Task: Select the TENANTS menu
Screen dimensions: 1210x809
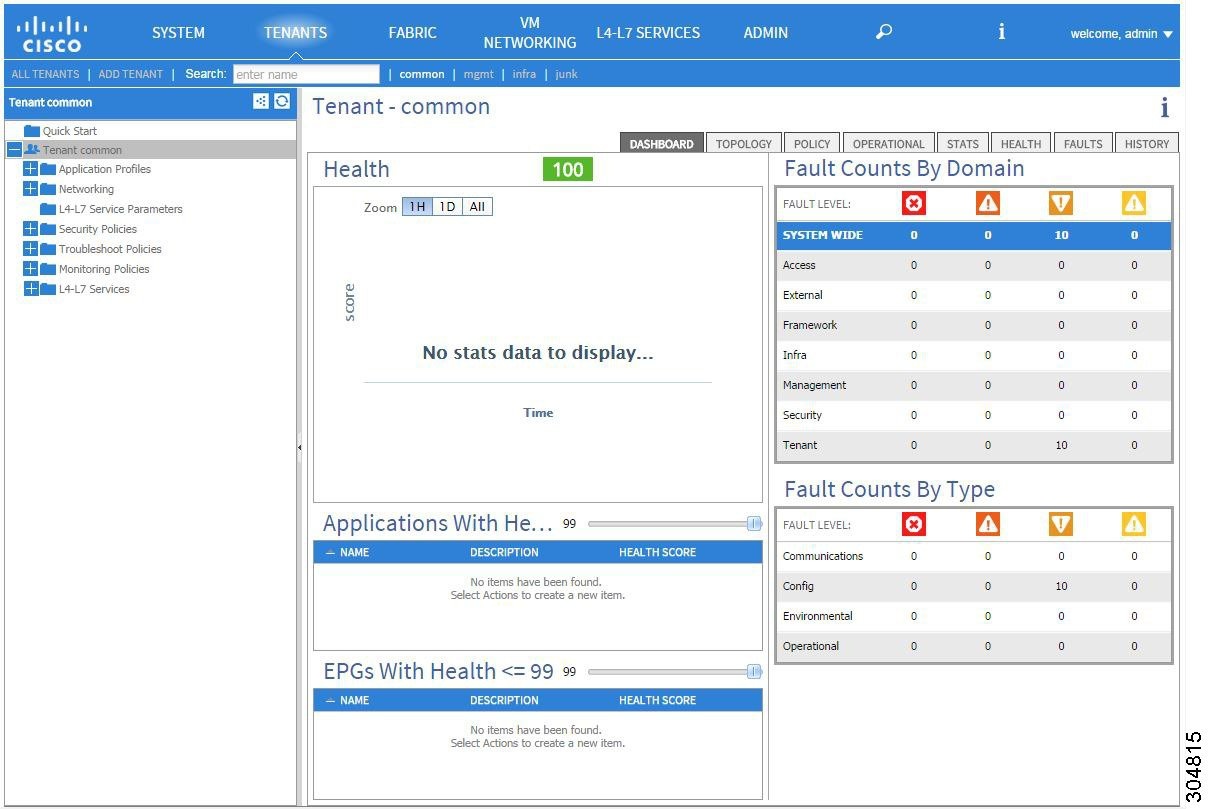Action: (296, 33)
